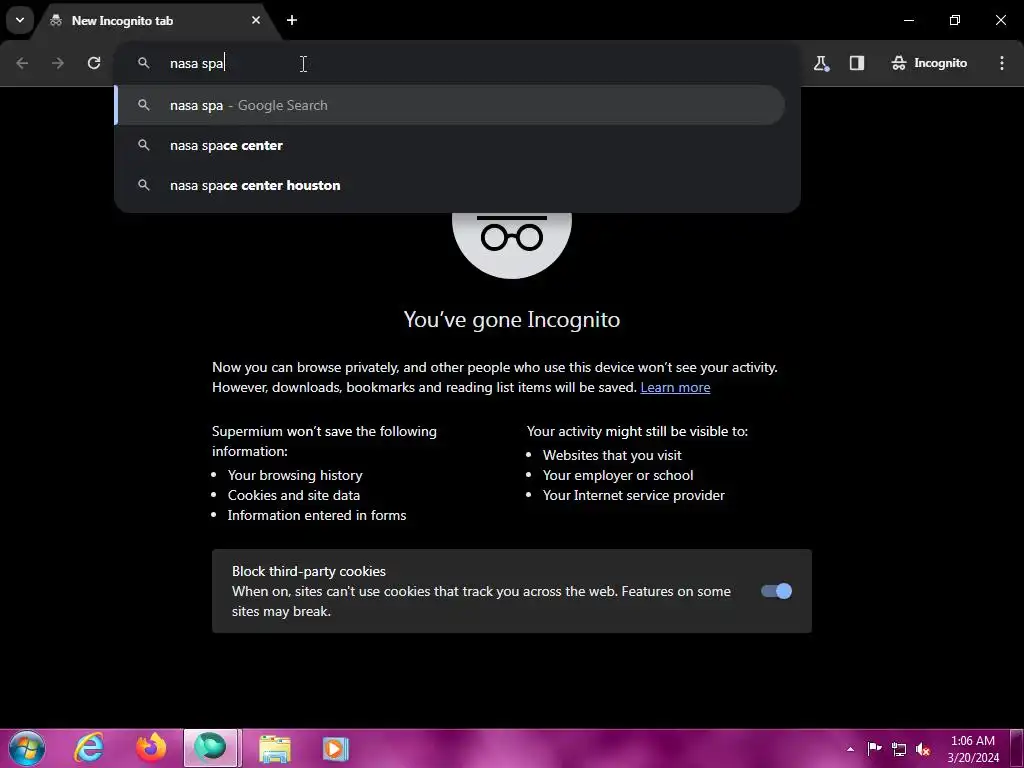Screen dimensions: 1024x768
Task: Select 'nasa spa - Google Search' suggestion
Action: [x=450, y=105]
